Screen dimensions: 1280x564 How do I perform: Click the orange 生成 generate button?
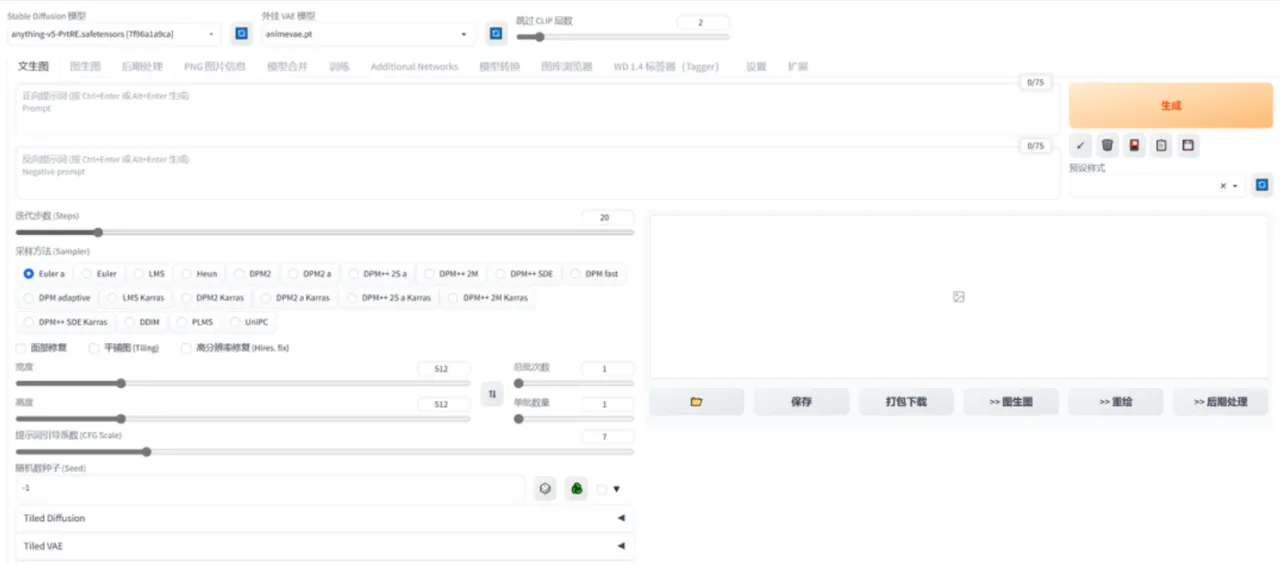point(1170,105)
